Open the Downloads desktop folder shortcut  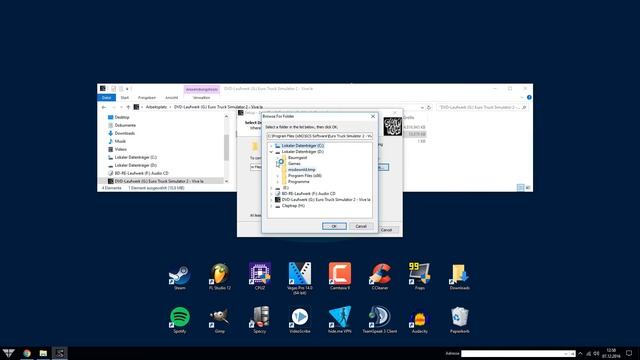pos(460,276)
